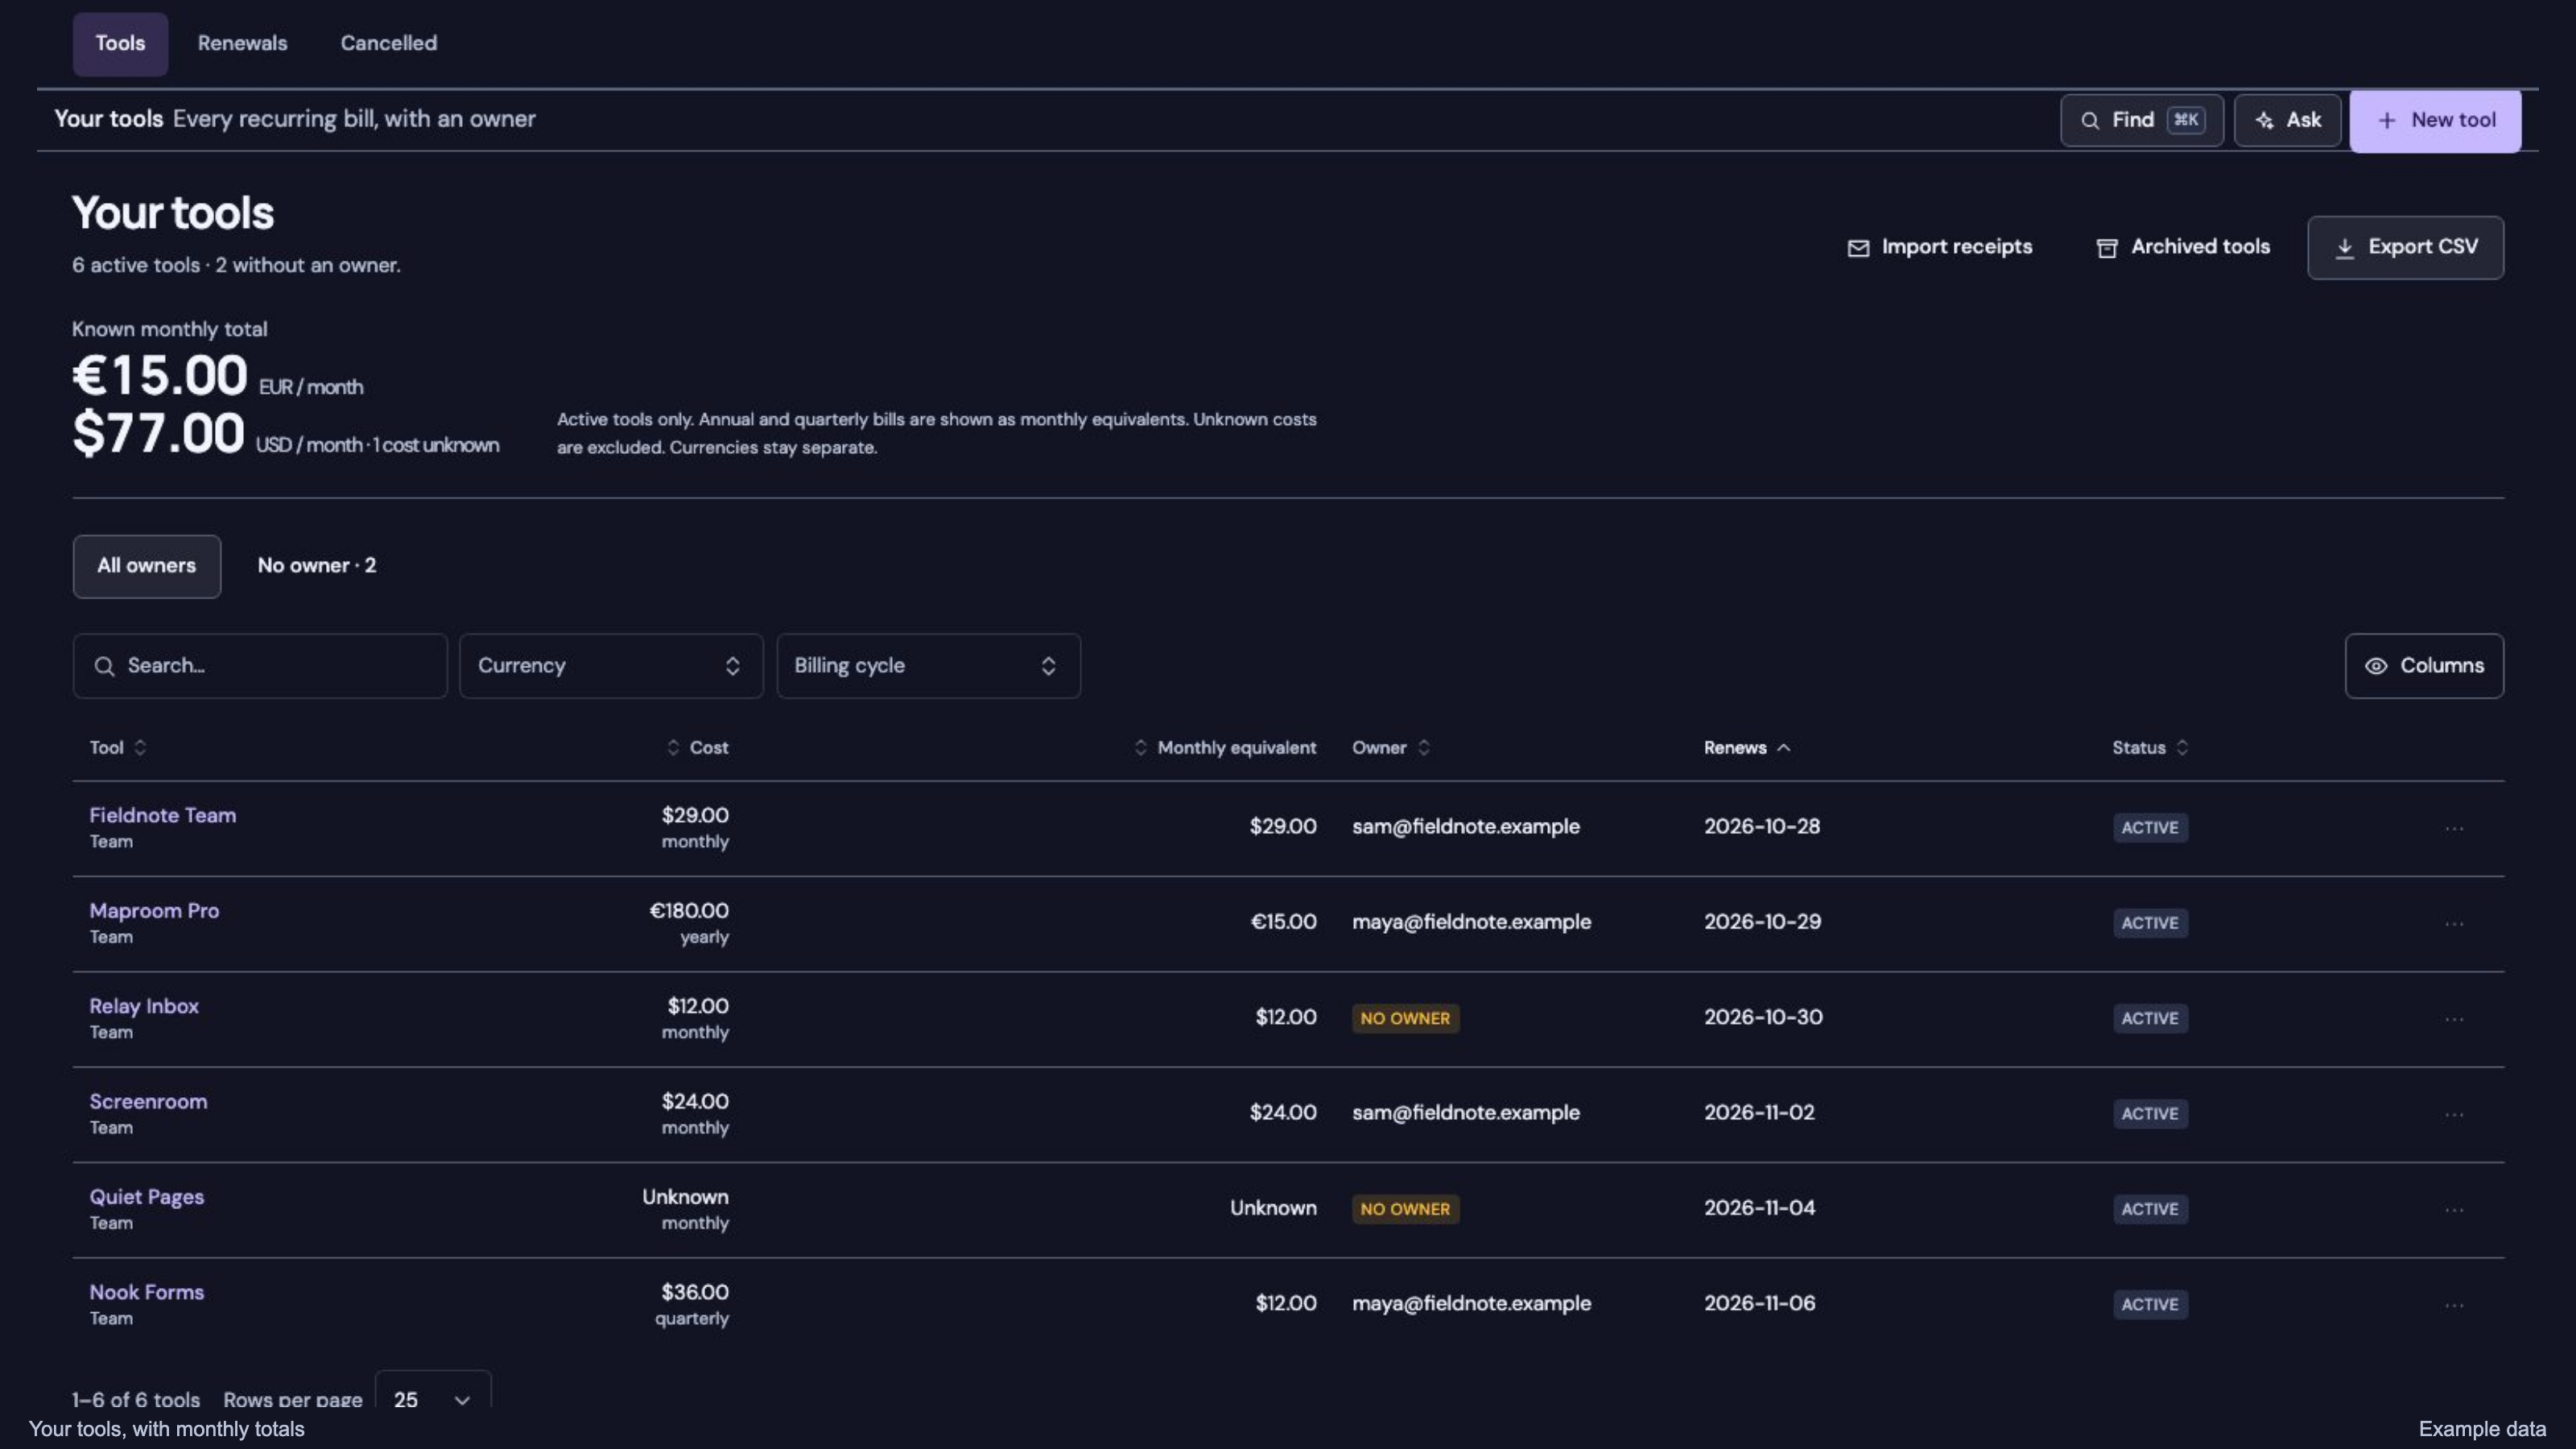Open row actions menu for Fieldnote Team
The width and height of the screenshot is (2576, 1449).
pos(2454,828)
